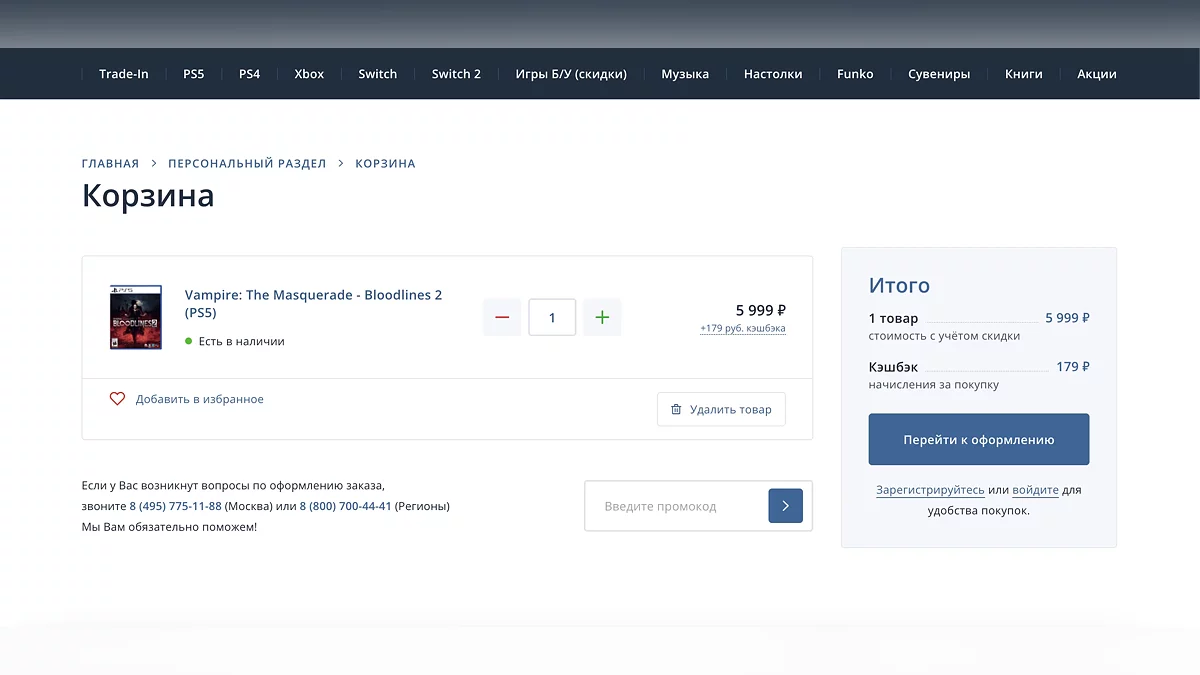Open the Настолки section

773,74
